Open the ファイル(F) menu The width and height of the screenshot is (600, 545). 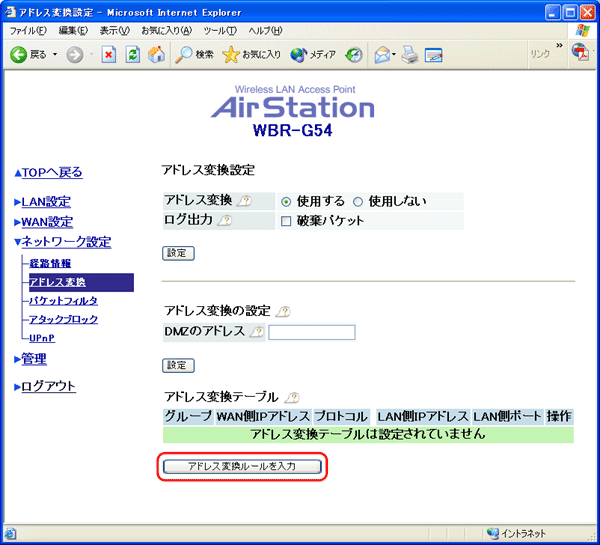(28, 31)
